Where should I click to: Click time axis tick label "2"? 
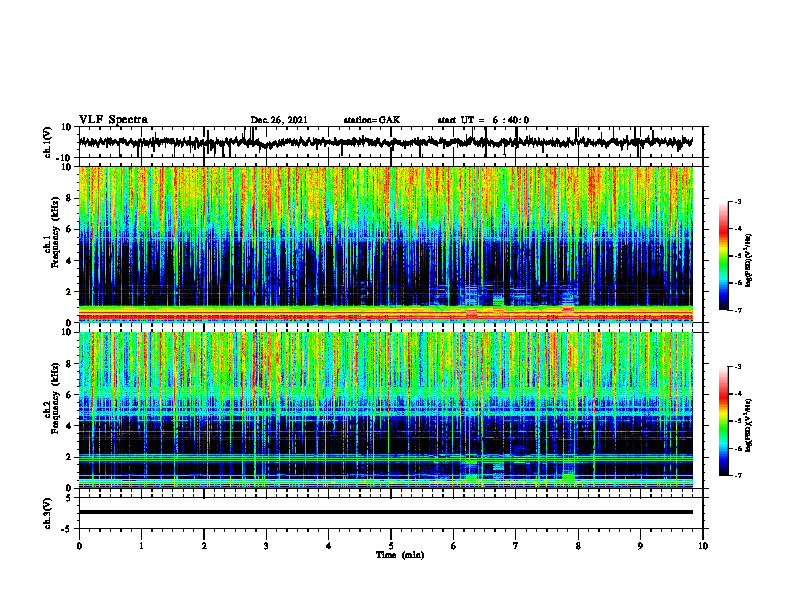coord(204,546)
